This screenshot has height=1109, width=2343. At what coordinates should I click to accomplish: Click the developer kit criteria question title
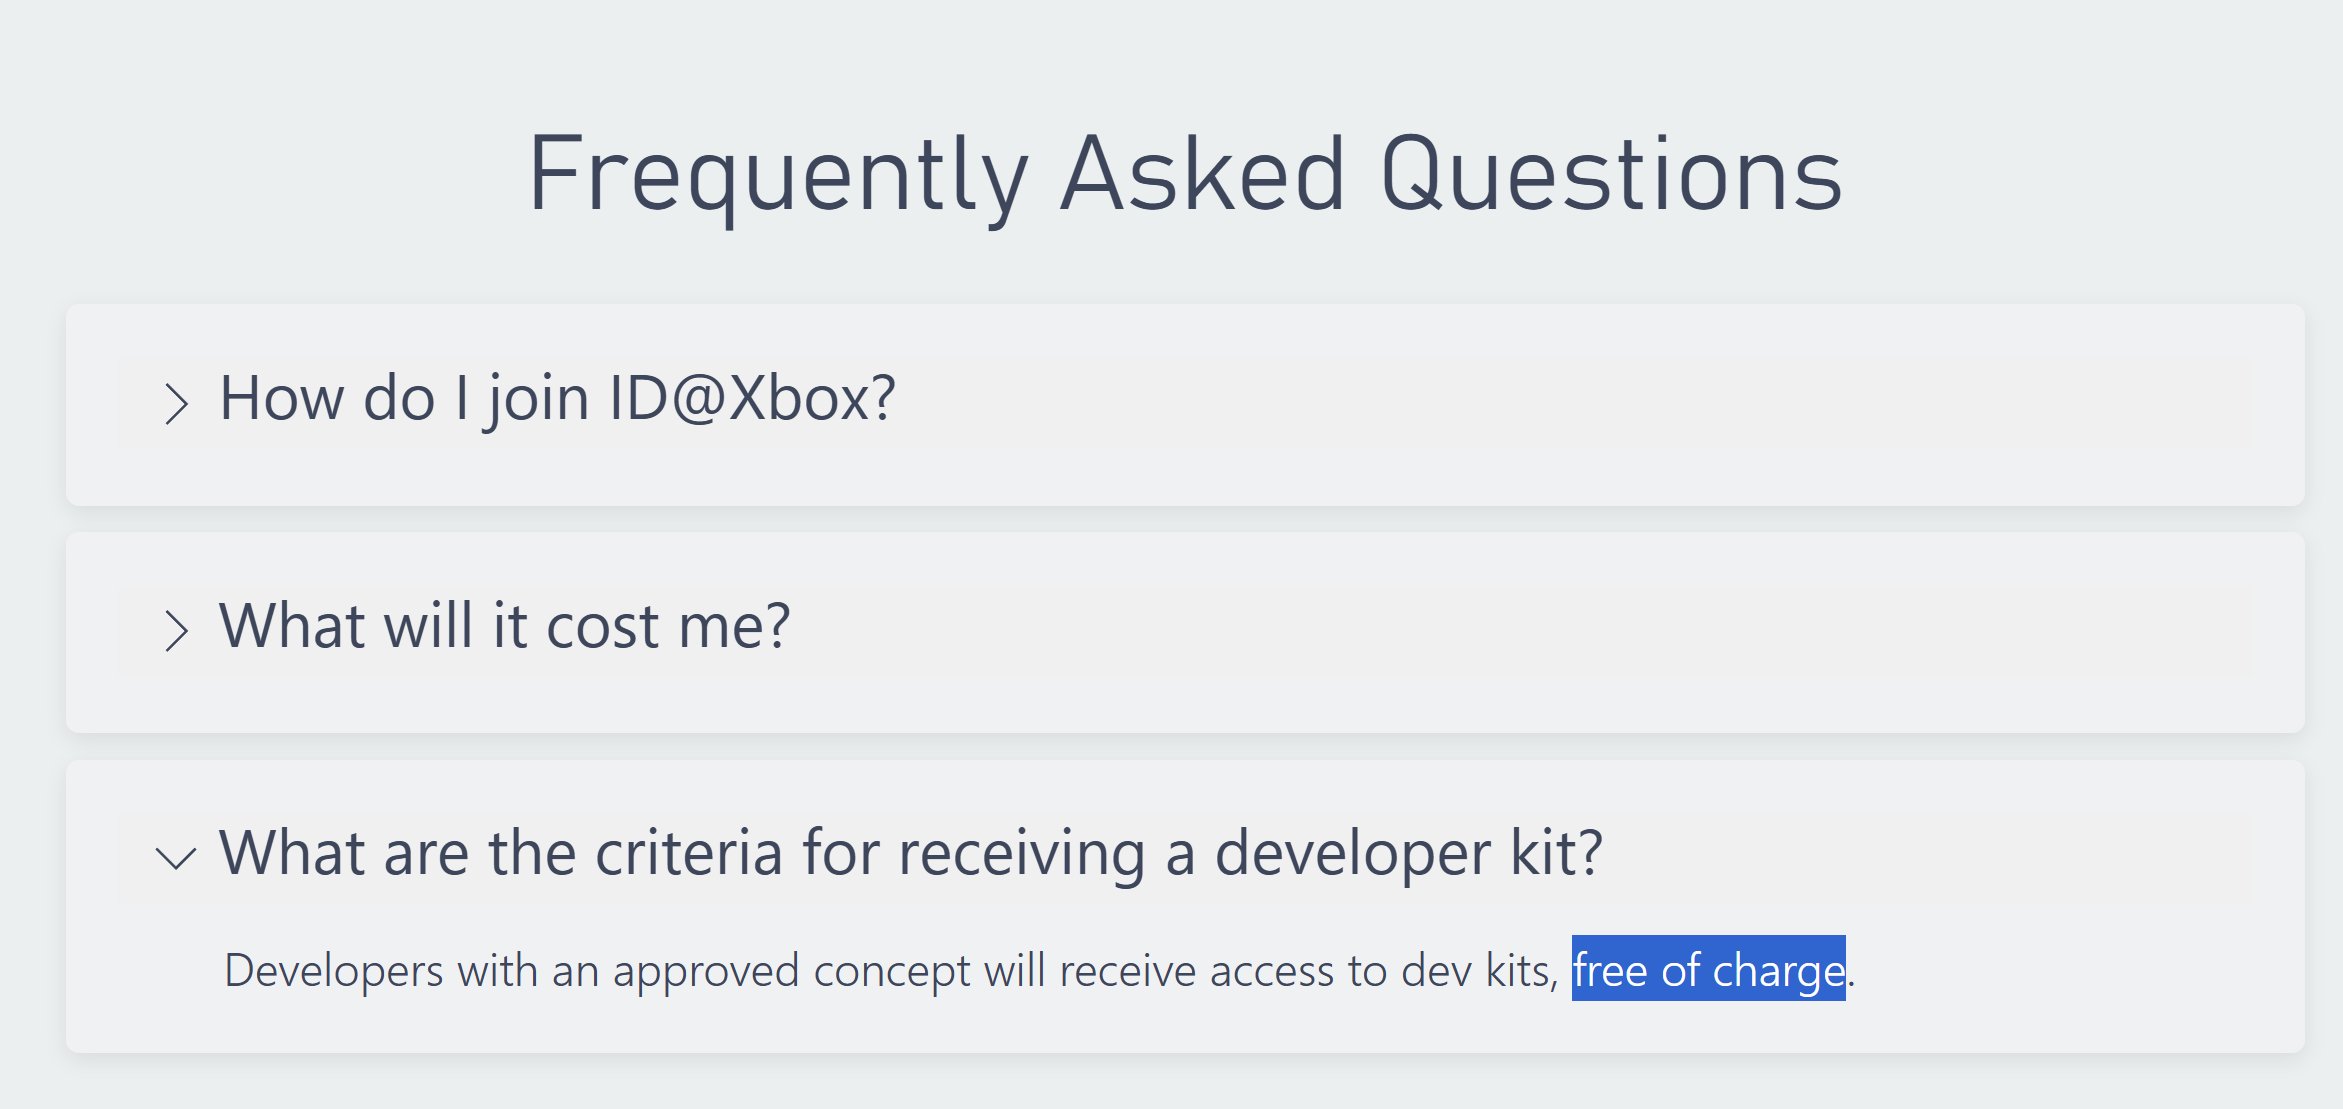click(x=910, y=854)
